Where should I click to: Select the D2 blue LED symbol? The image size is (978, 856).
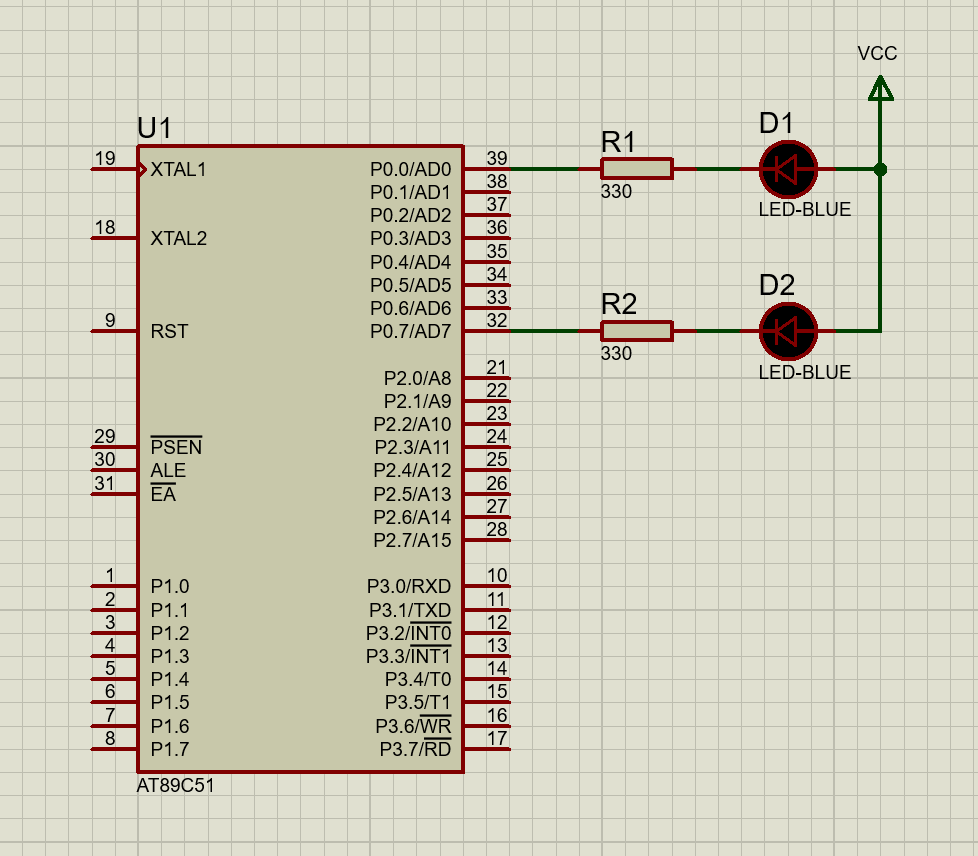coord(788,331)
